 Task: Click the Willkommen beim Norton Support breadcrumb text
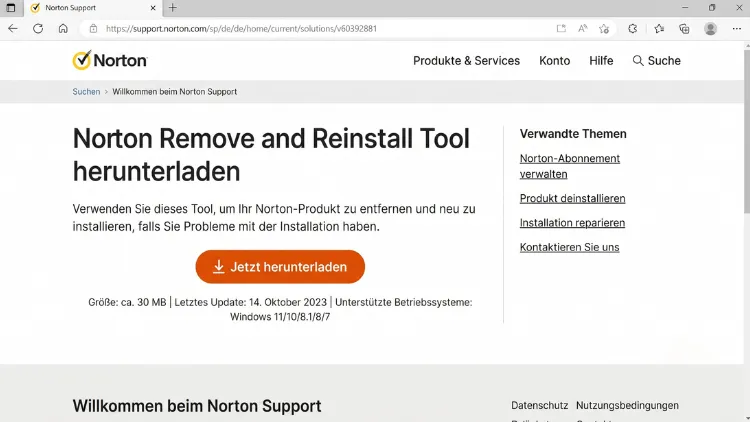coord(175,92)
